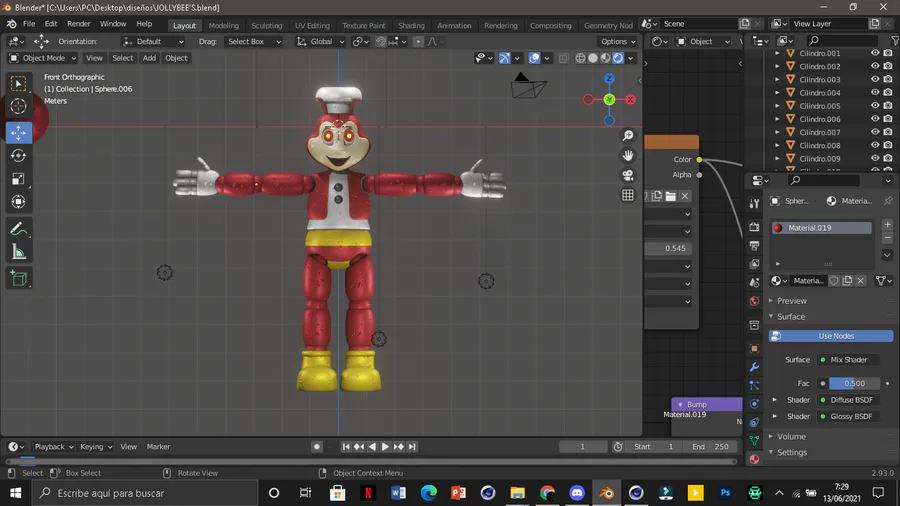The image size is (900, 506).
Task: Click the Use Nodes button
Action: 831,336
